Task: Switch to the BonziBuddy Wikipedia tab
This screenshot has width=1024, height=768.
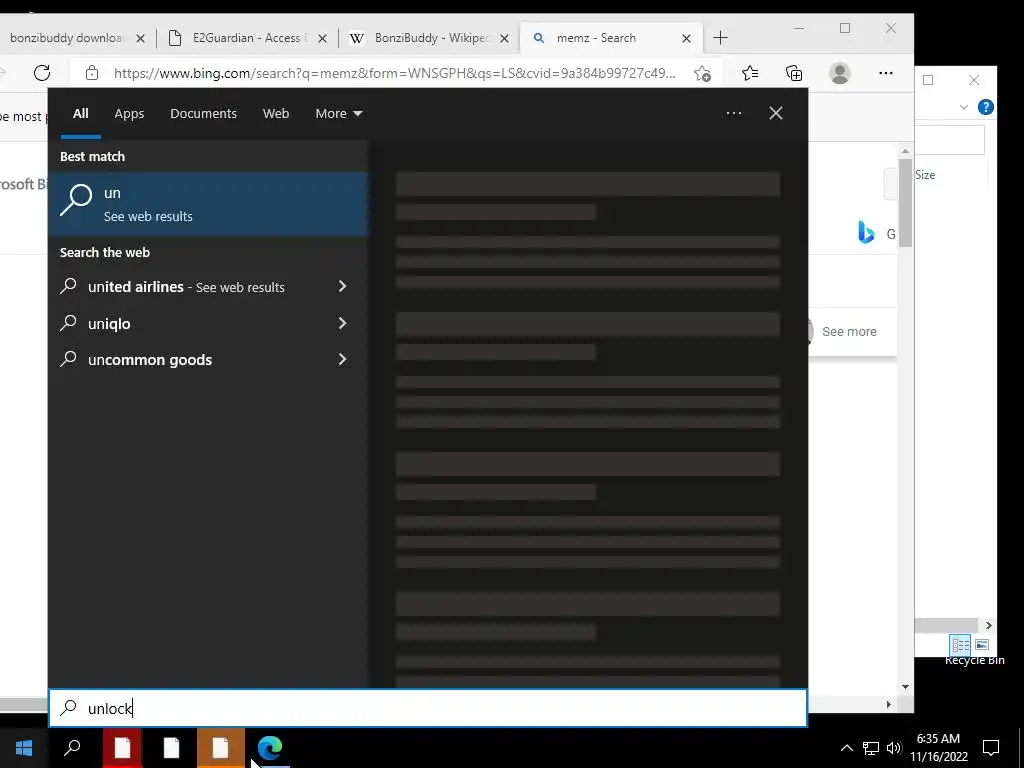Action: (430, 38)
